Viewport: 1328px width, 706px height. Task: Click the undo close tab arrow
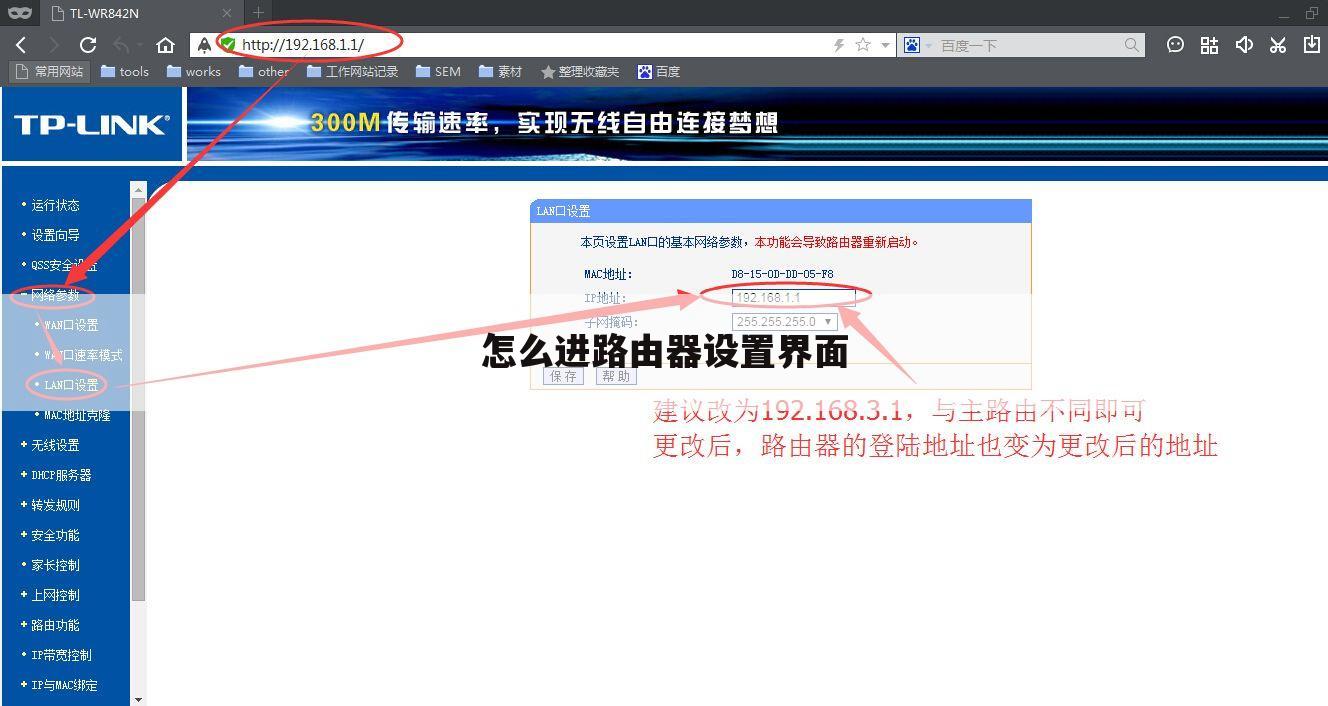[x=122, y=45]
